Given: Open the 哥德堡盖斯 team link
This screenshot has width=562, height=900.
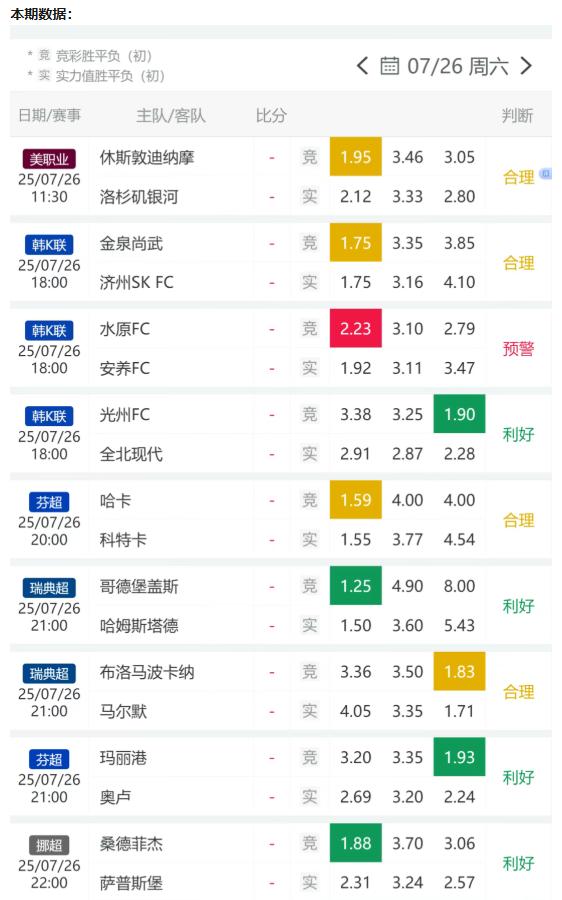Looking at the screenshot, I should tap(139, 586).
